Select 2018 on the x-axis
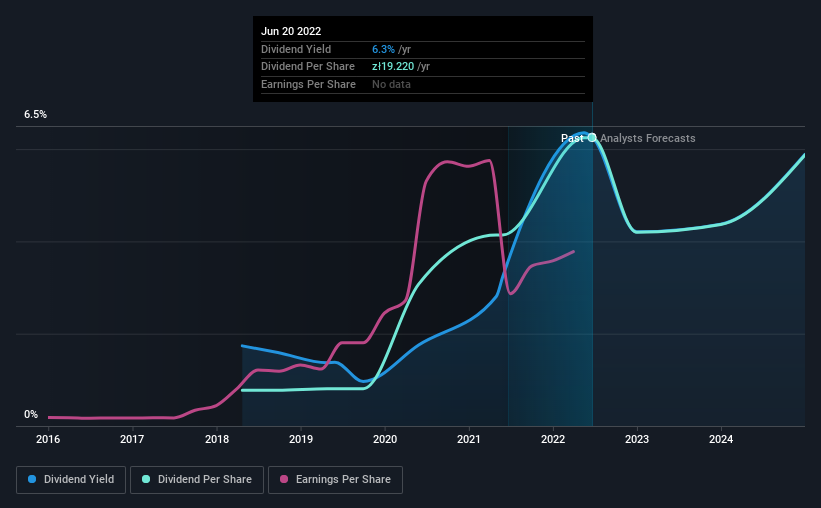 pyautogui.click(x=217, y=439)
